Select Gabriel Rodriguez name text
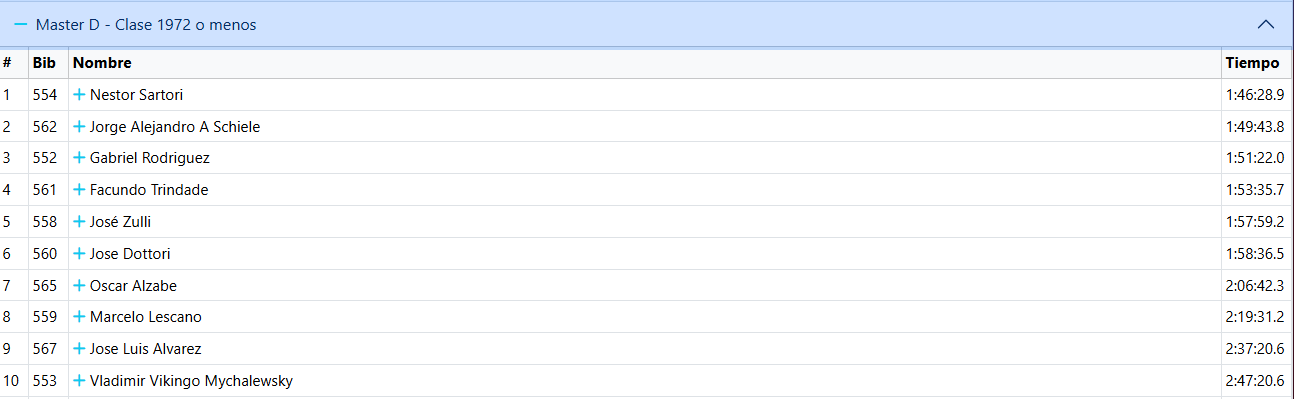The image size is (1294, 399). click(x=150, y=158)
